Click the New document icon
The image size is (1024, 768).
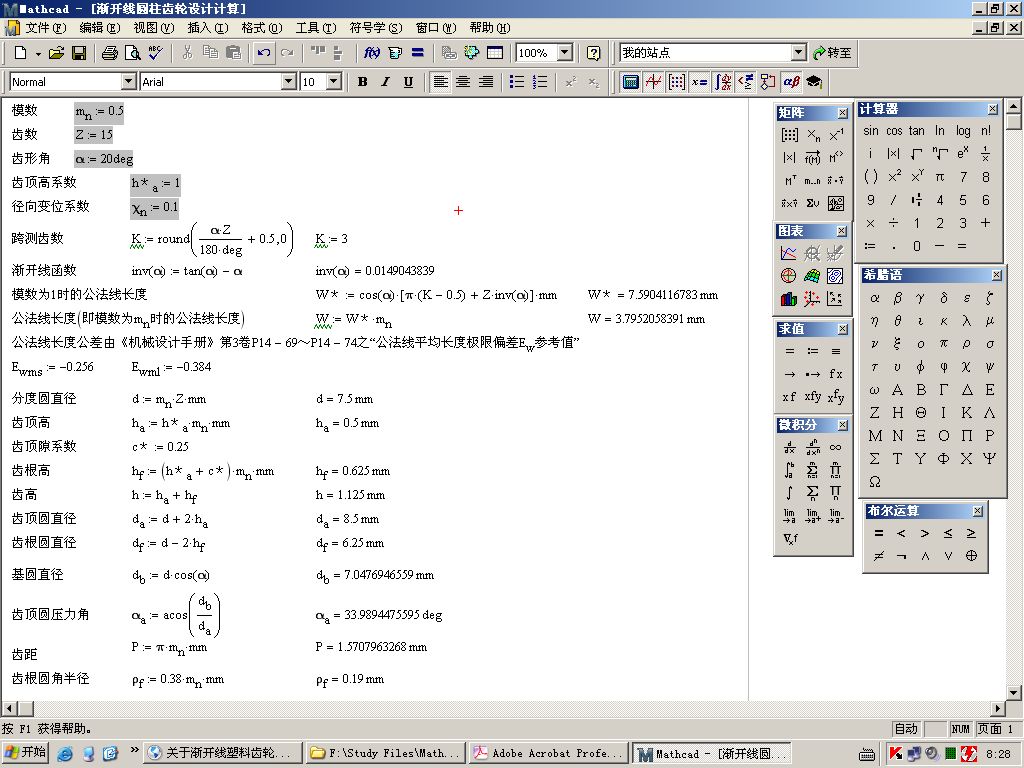21,54
